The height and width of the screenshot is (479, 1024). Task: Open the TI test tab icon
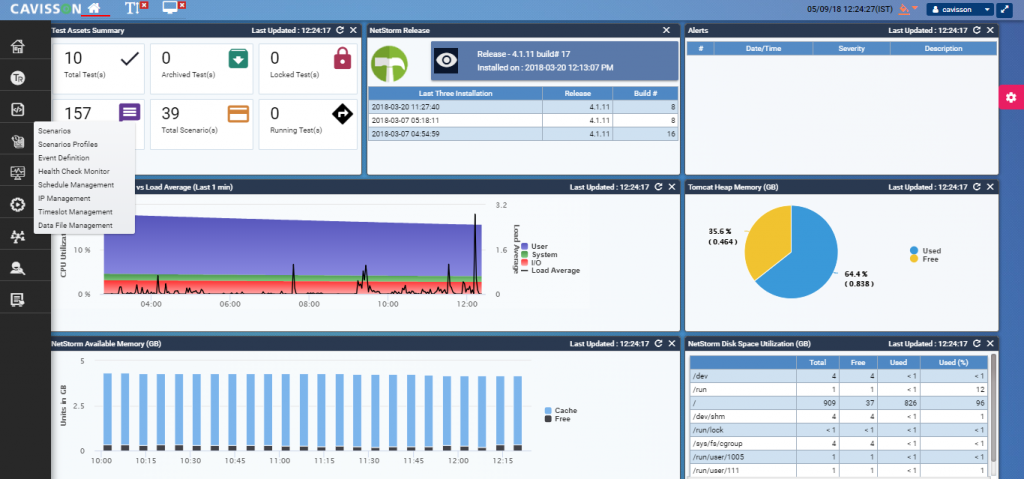click(133, 8)
